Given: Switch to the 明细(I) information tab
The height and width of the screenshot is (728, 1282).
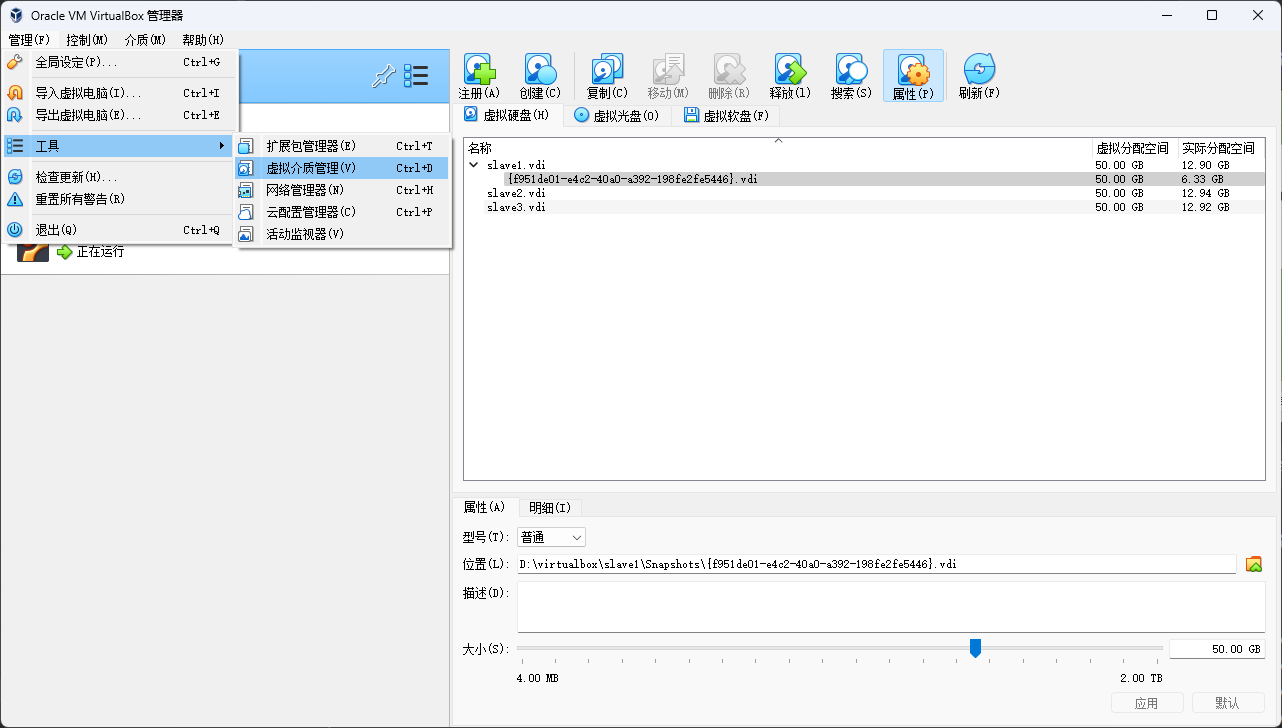Looking at the screenshot, I should [x=550, y=508].
